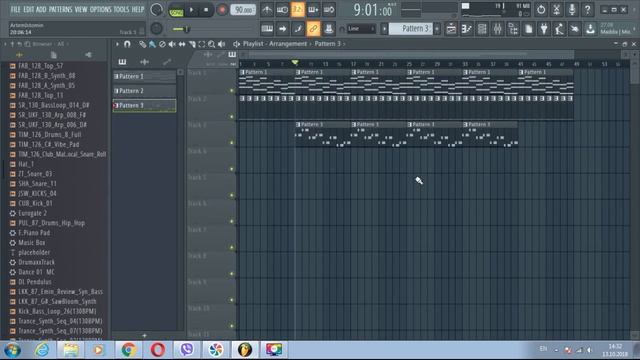Select the playlist Slice tool
This screenshot has width=640, height=360.
pos(192,44)
